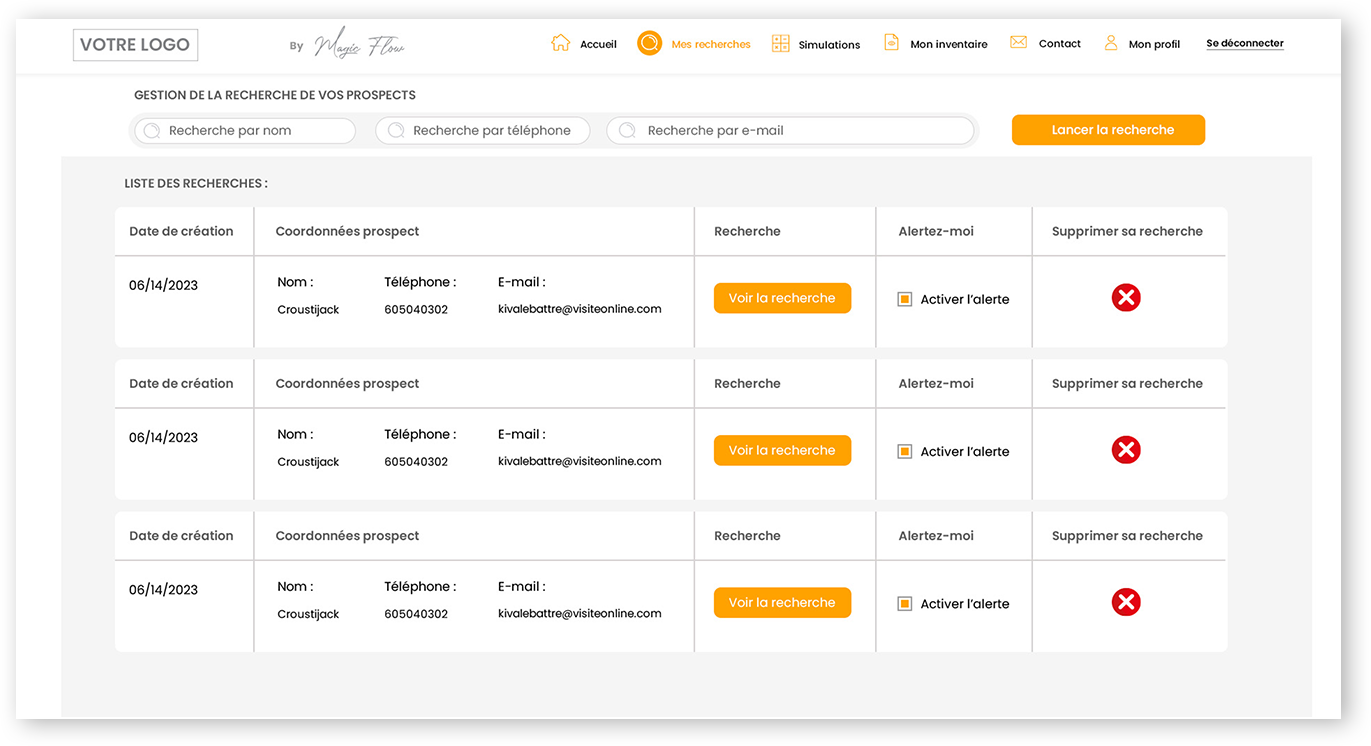Screen dimensions: 1371x746
Task: Click the grid icon beside Simulations
Action: click(781, 43)
